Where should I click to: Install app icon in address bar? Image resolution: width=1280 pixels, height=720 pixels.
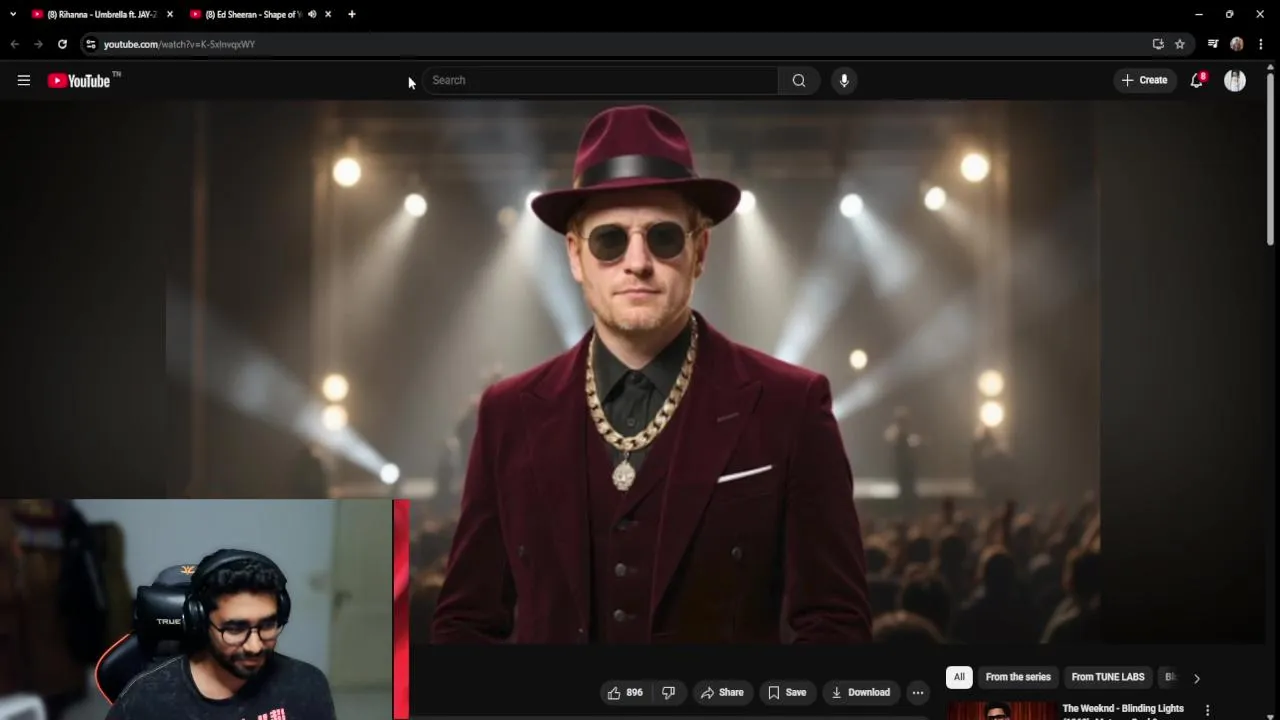[1158, 44]
